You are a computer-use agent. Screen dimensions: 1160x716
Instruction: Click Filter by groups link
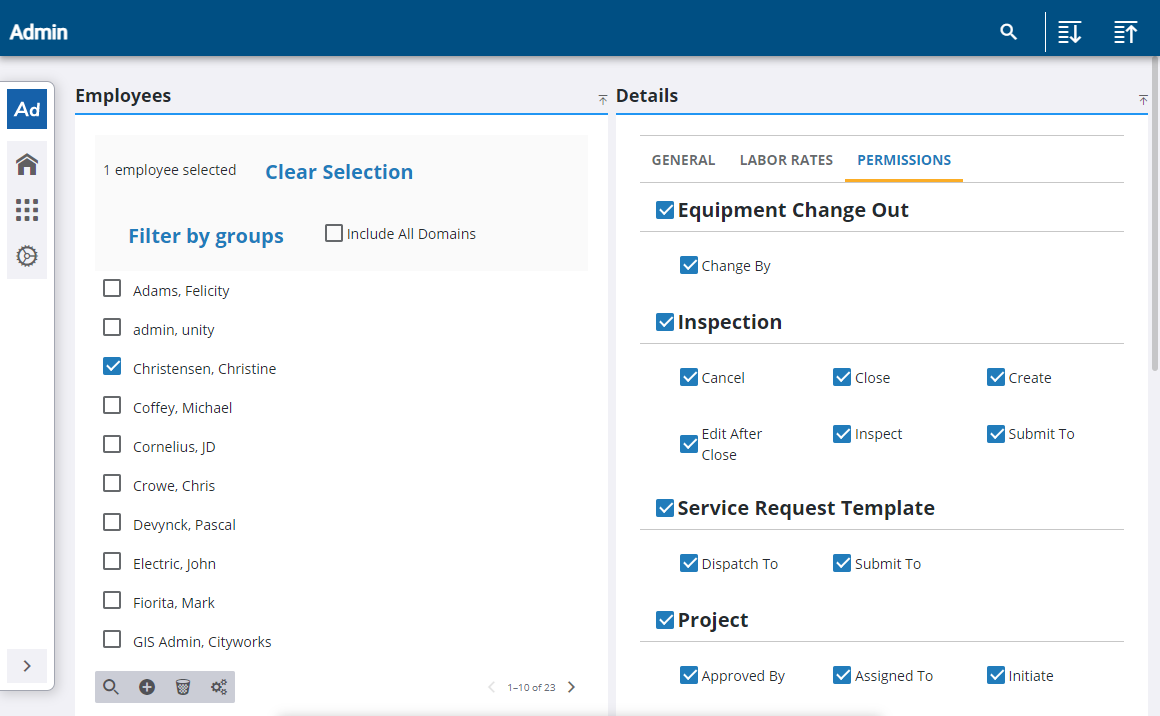[x=206, y=236]
